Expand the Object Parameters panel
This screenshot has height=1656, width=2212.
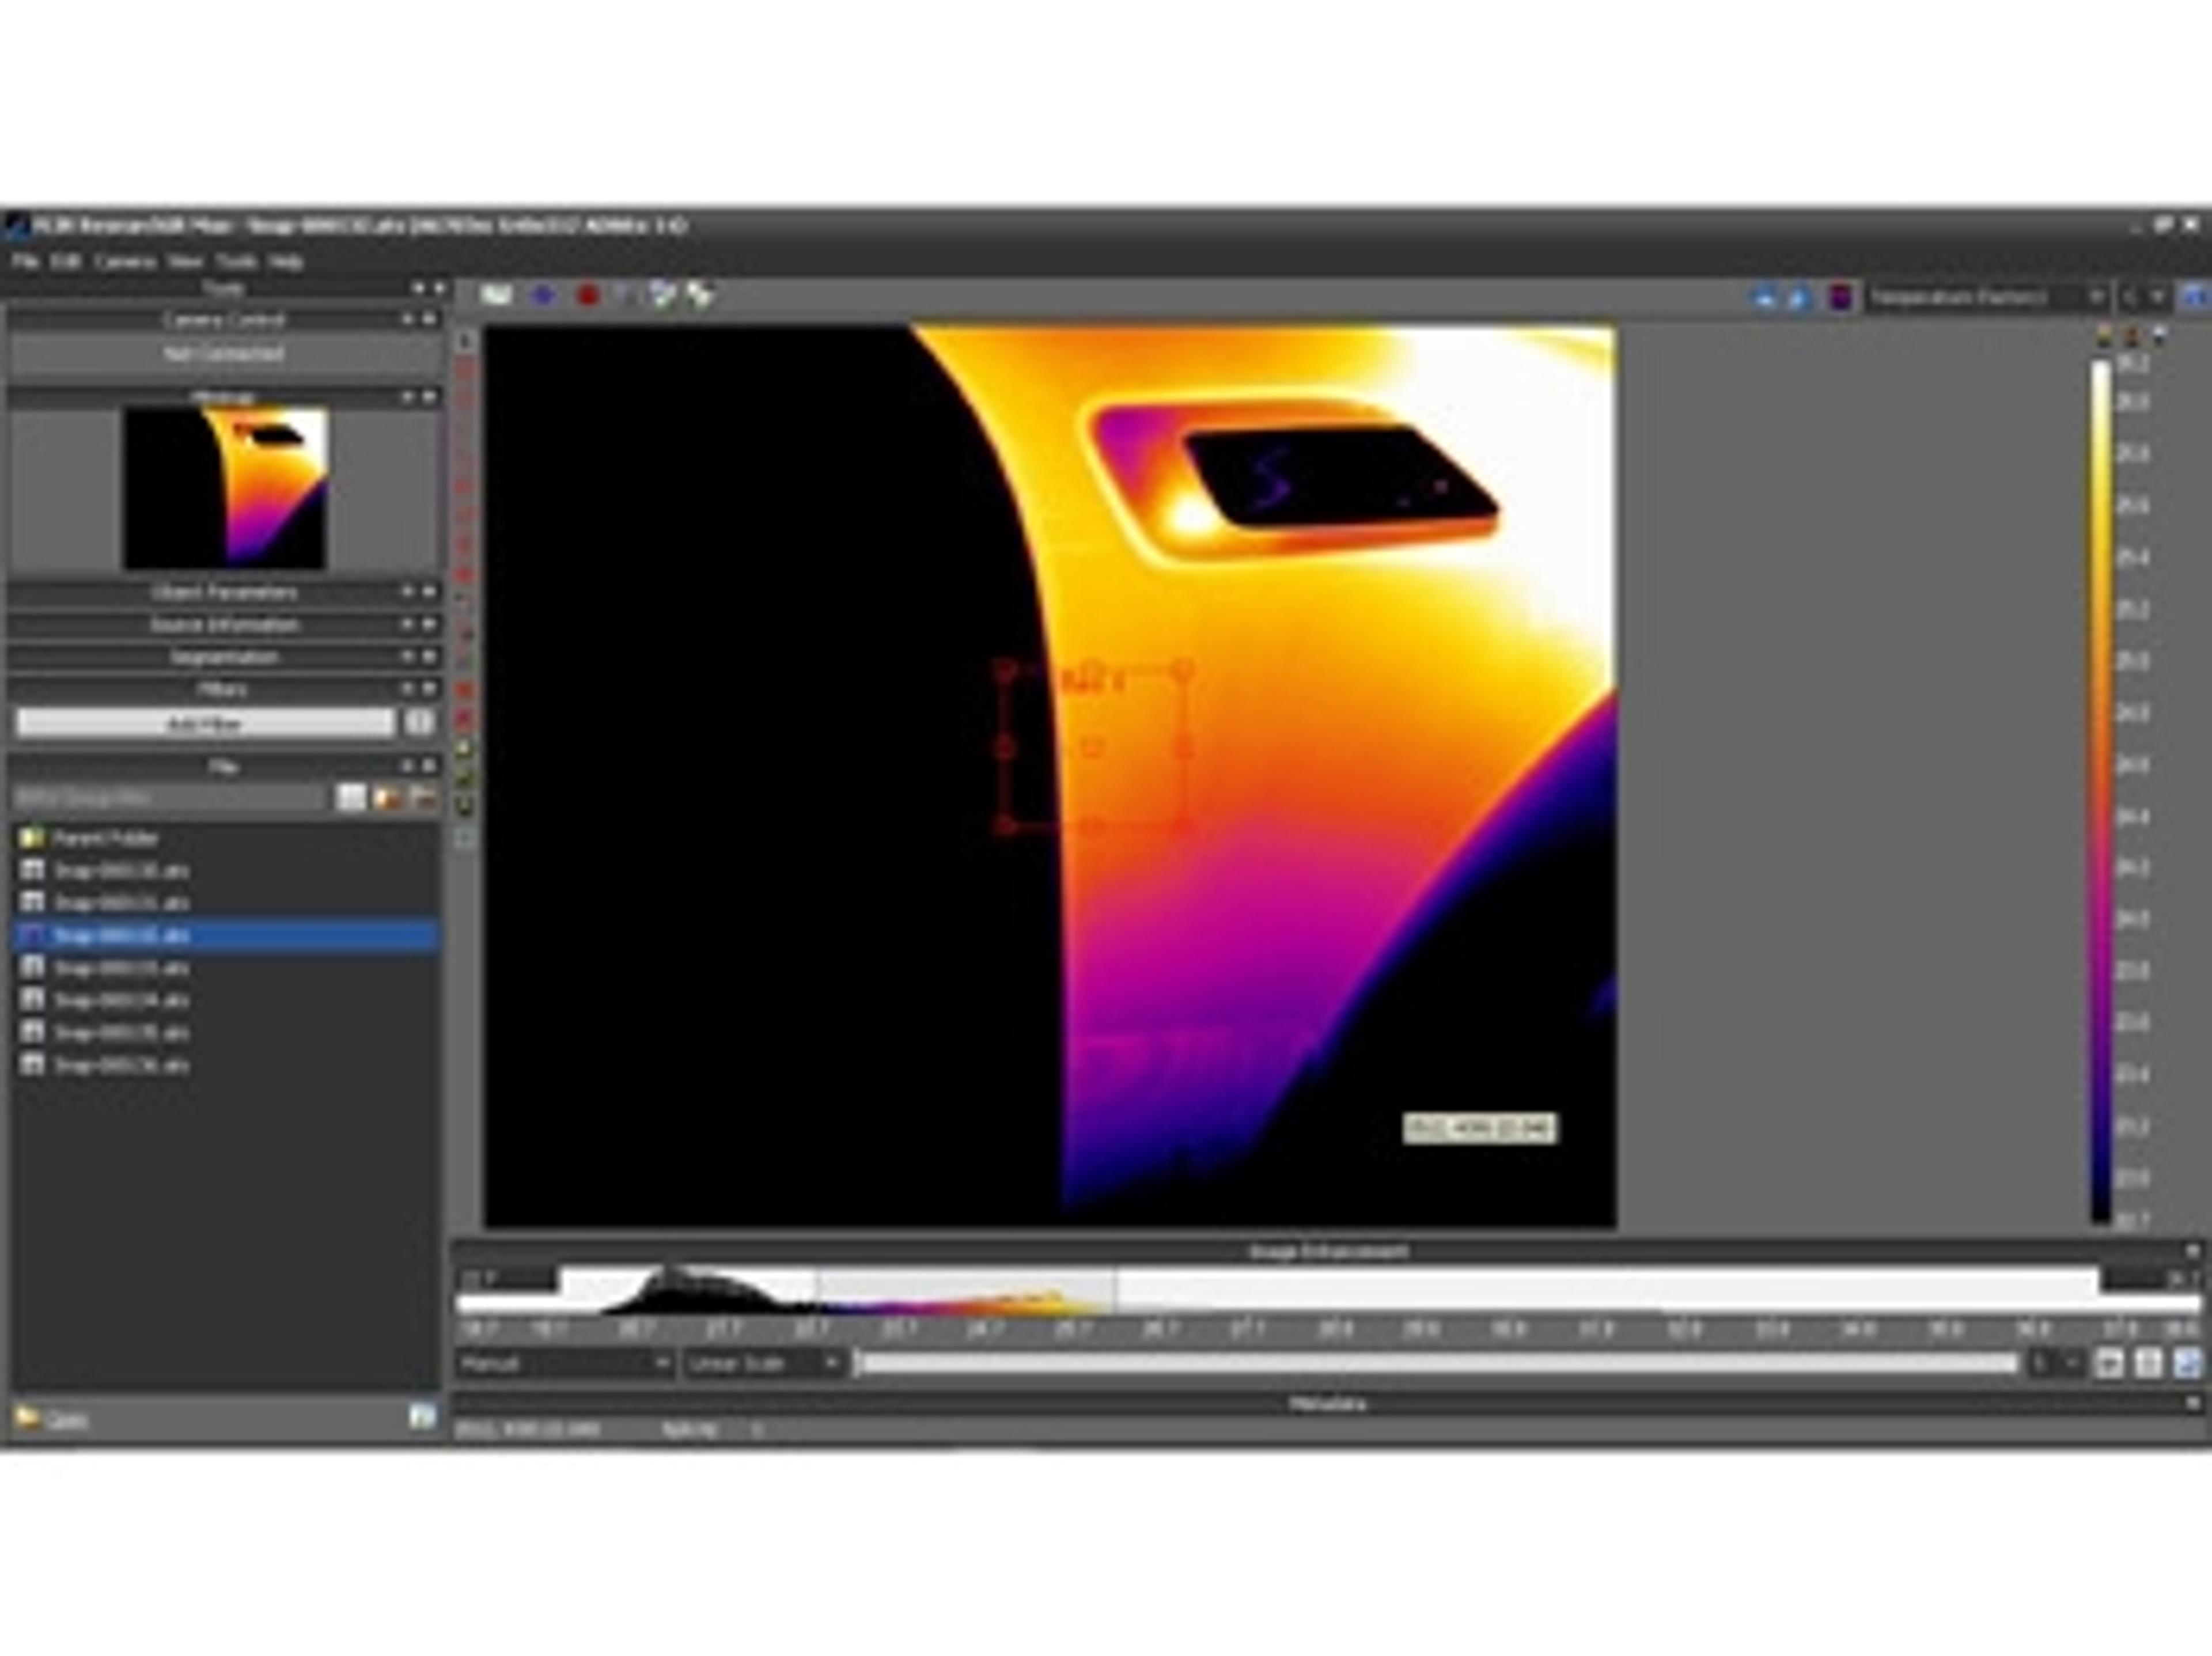click(224, 592)
